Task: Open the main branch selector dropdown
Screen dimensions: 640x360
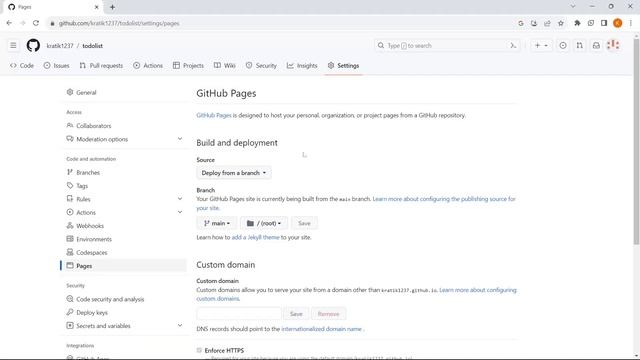Action: tap(217, 223)
